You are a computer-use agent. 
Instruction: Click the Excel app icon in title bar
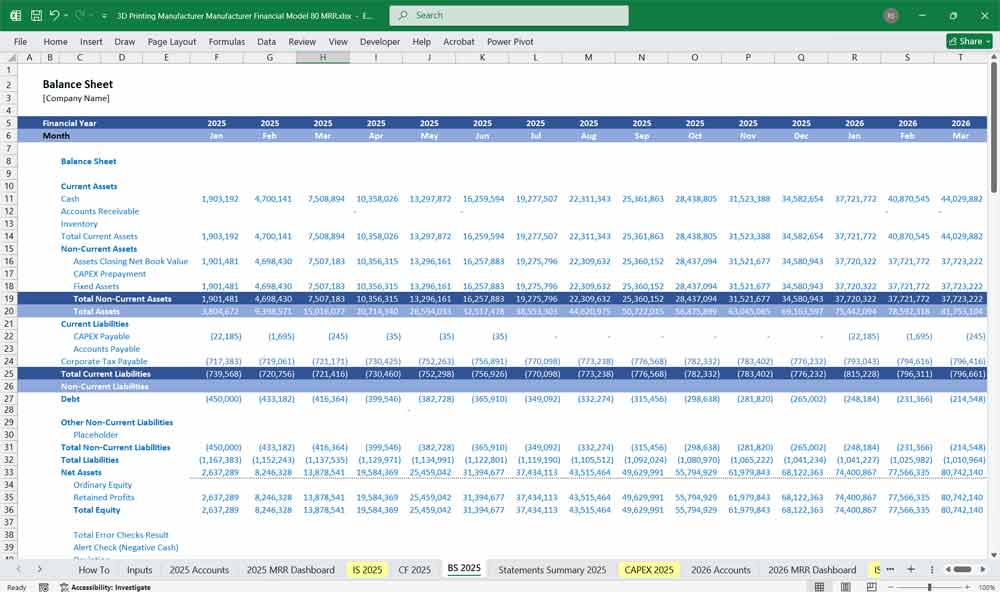pos(15,15)
